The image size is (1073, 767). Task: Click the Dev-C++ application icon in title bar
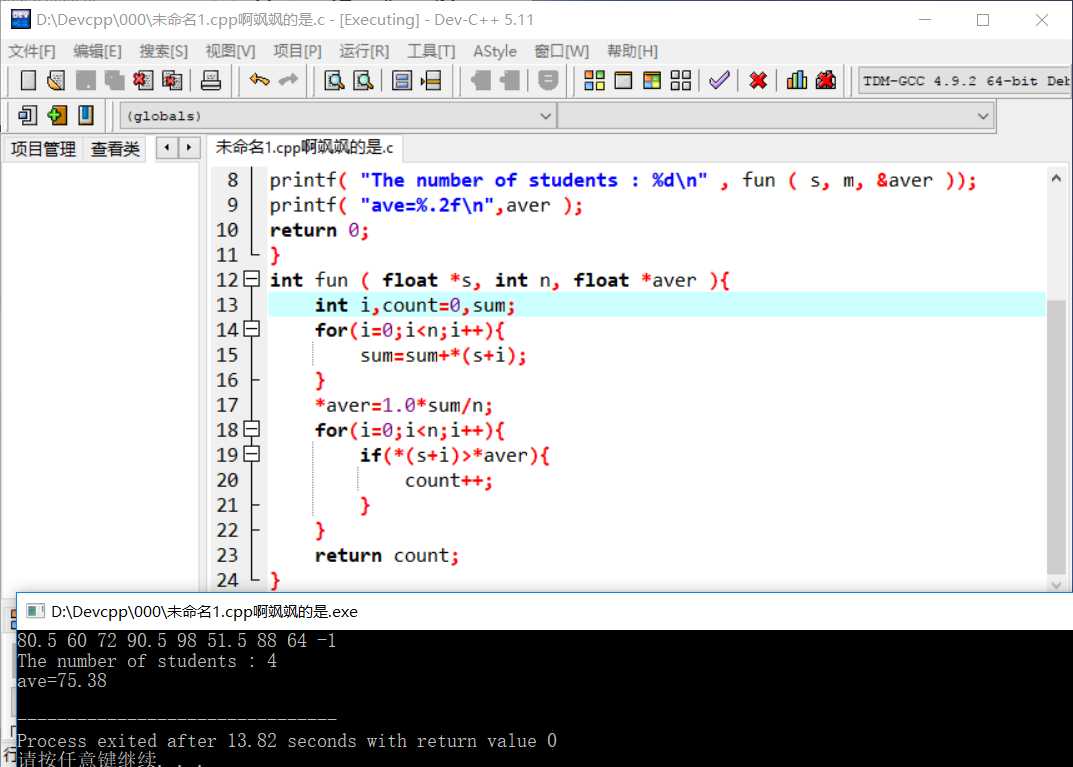tap(21, 19)
